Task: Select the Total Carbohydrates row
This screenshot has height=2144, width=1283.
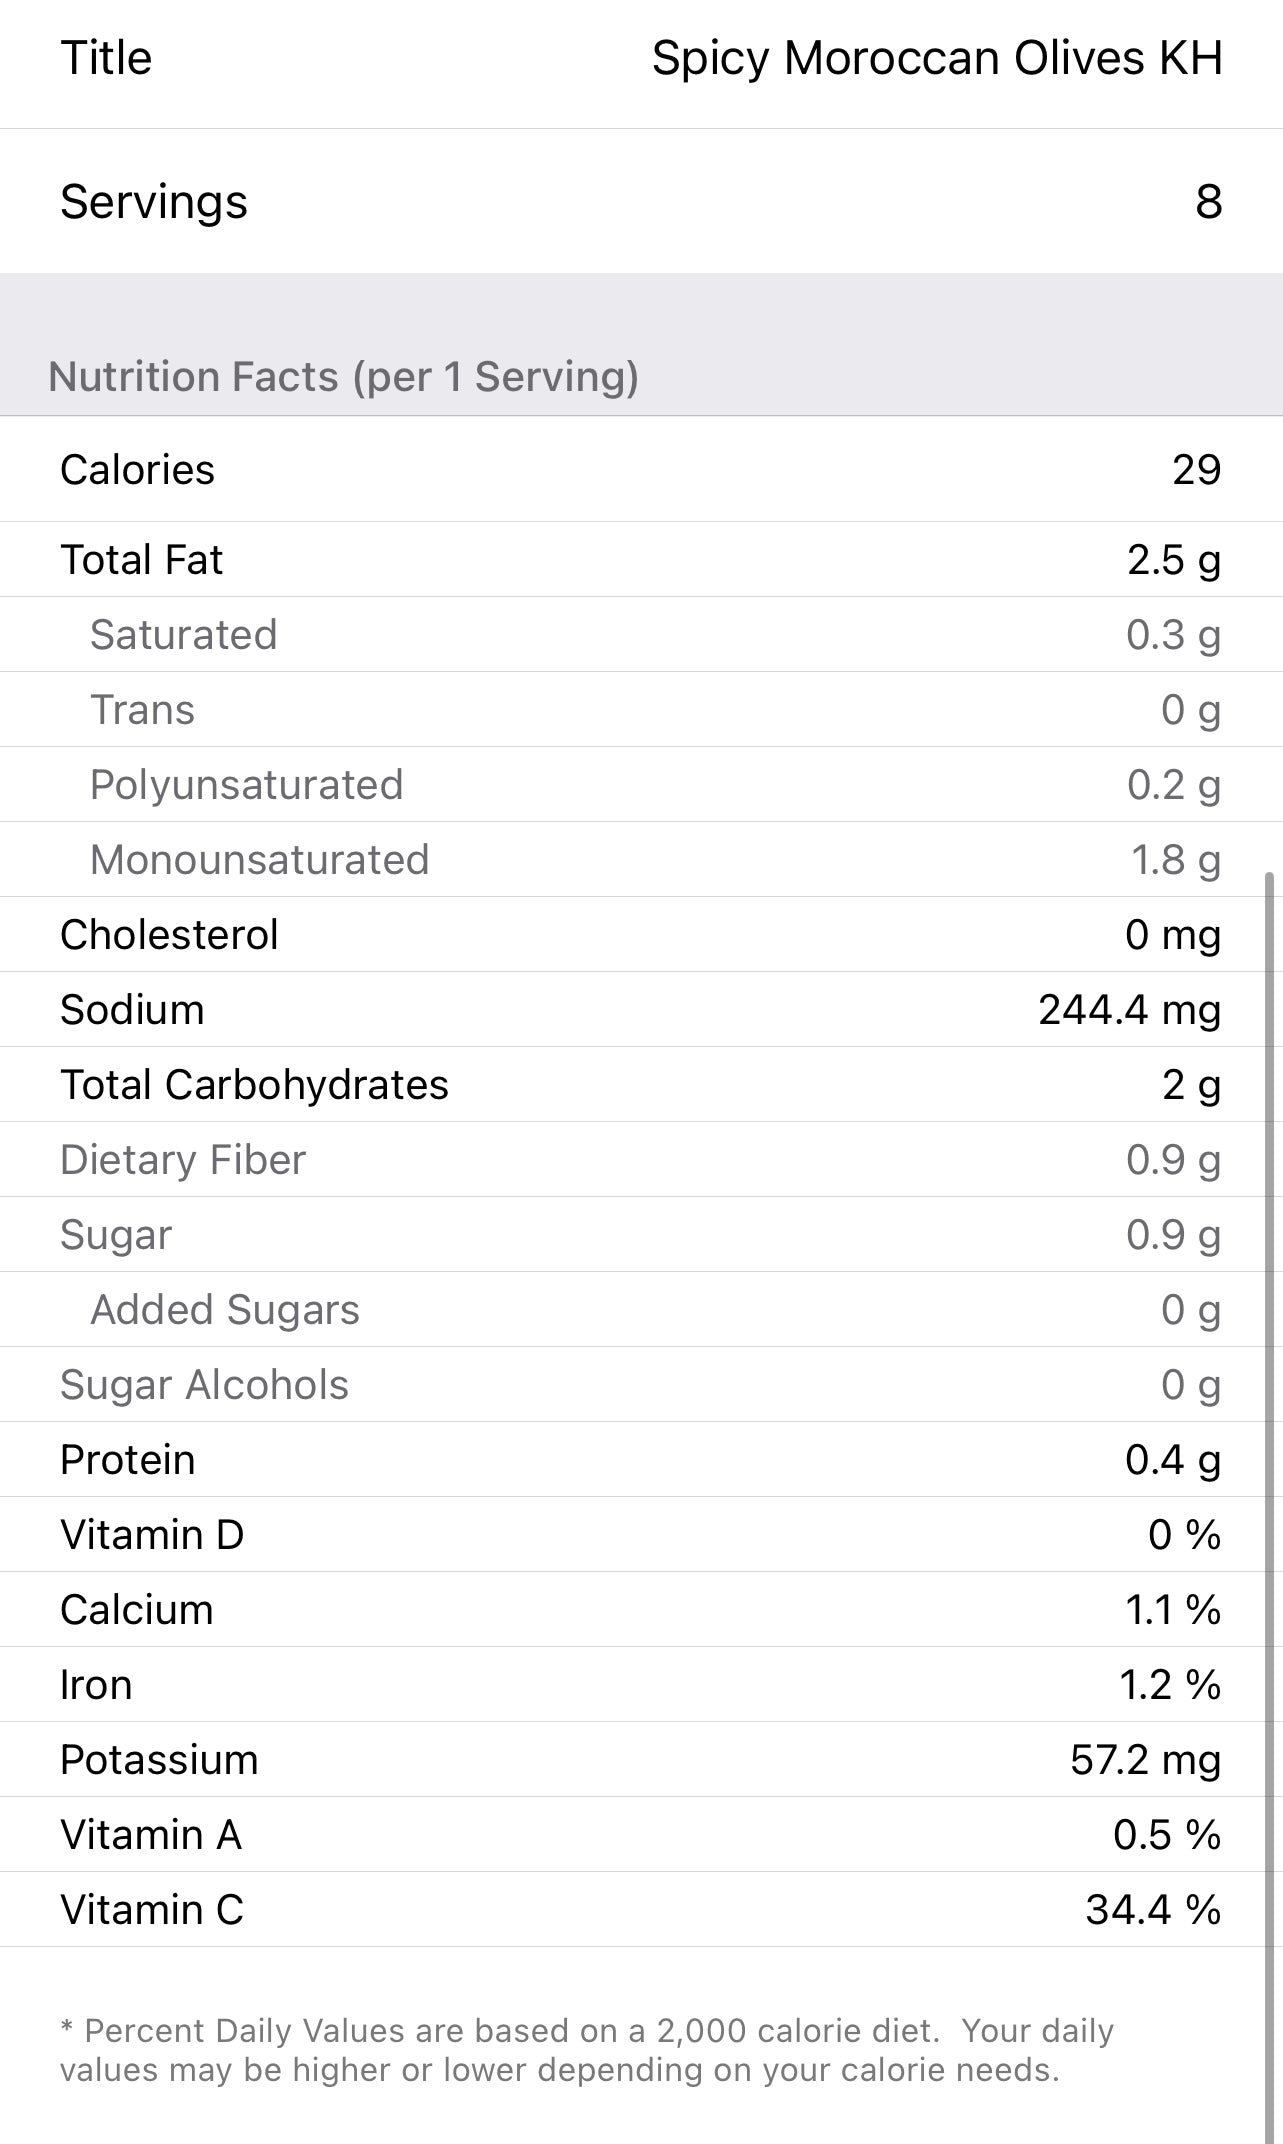Action: (640, 1085)
